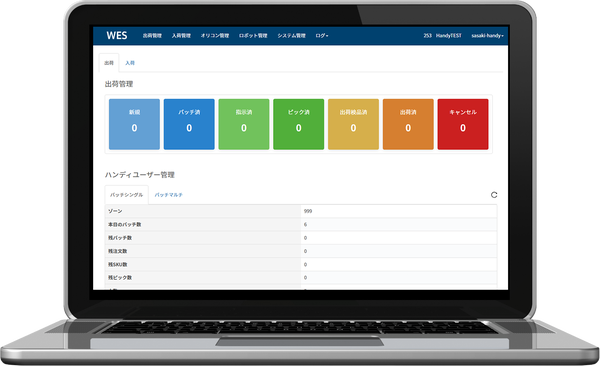Click the 指示済 status tile

tap(244, 124)
